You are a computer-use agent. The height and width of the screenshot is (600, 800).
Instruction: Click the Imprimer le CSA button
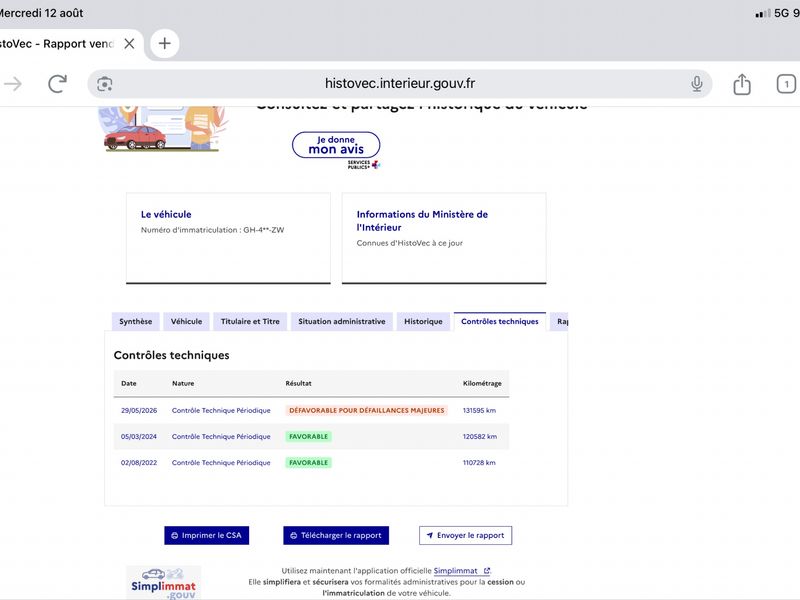207,535
